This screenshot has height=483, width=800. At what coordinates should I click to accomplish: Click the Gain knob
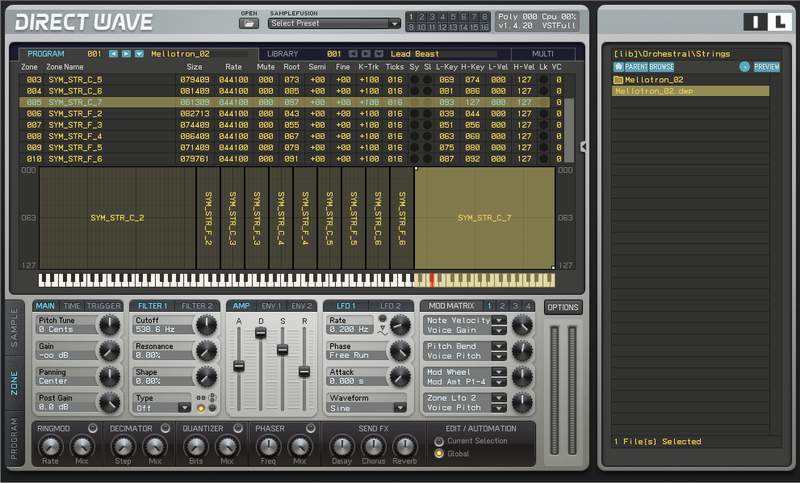(110, 351)
